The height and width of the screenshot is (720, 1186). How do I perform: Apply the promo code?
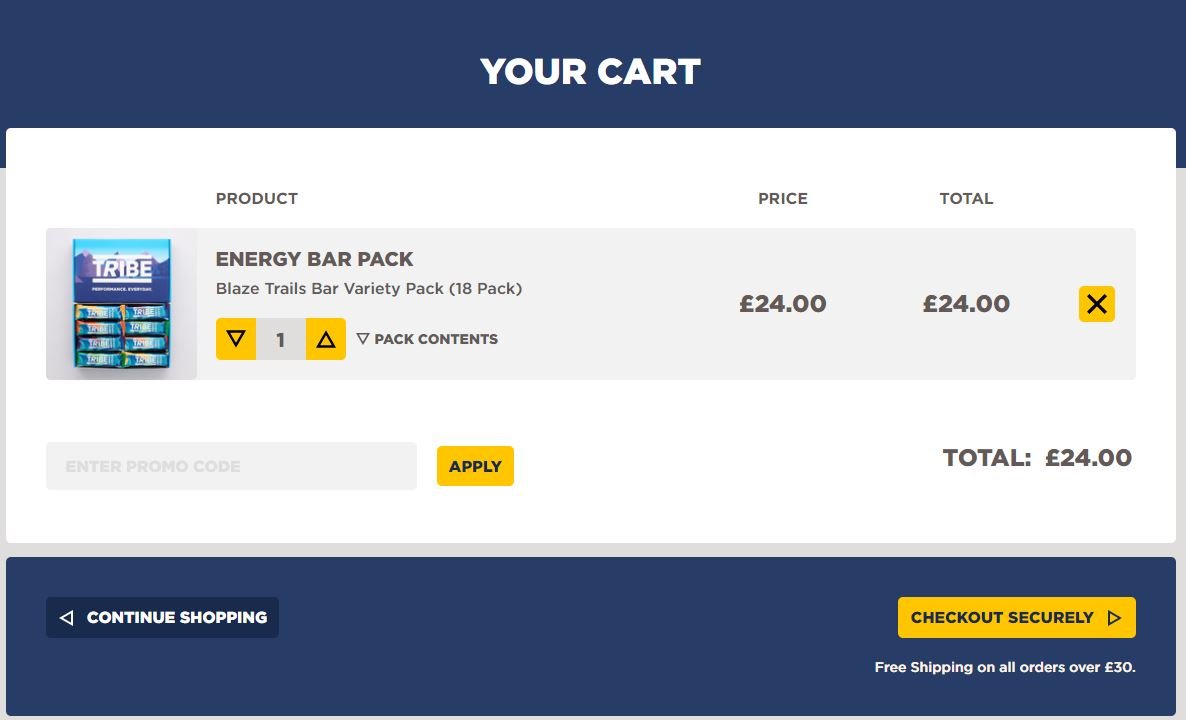(x=475, y=466)
